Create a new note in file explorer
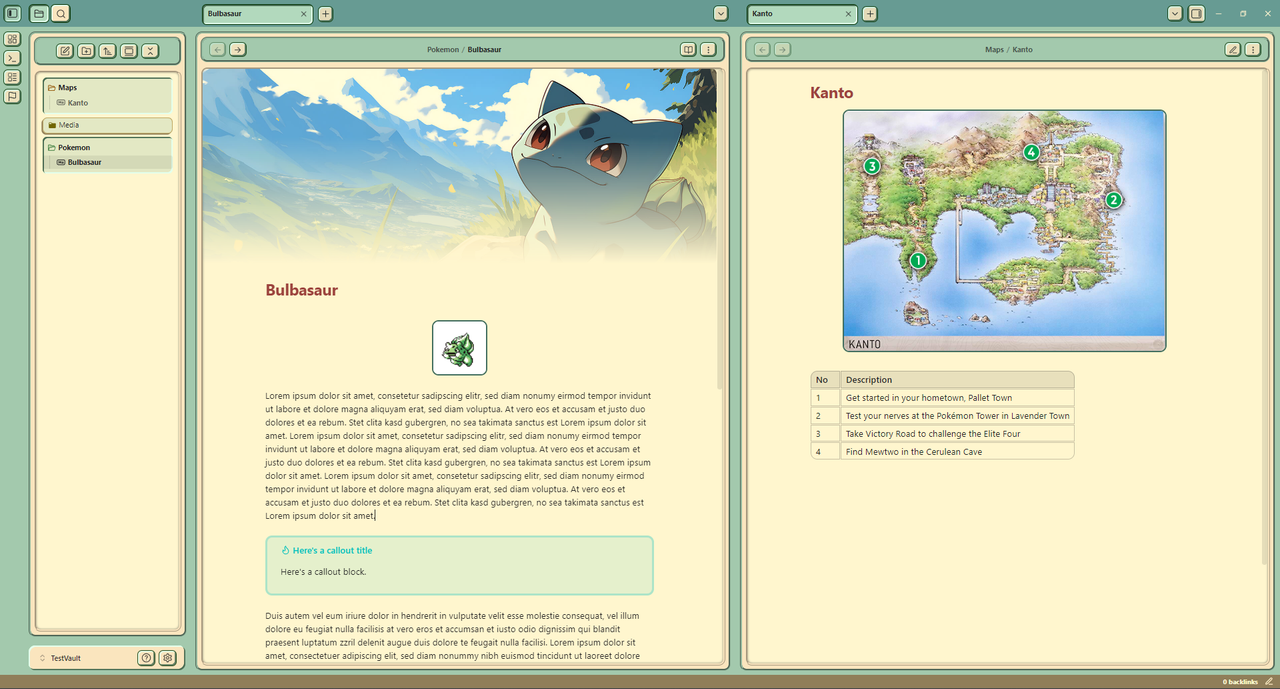The width and height of the screenshot is (1280, 689). point(65,51)
